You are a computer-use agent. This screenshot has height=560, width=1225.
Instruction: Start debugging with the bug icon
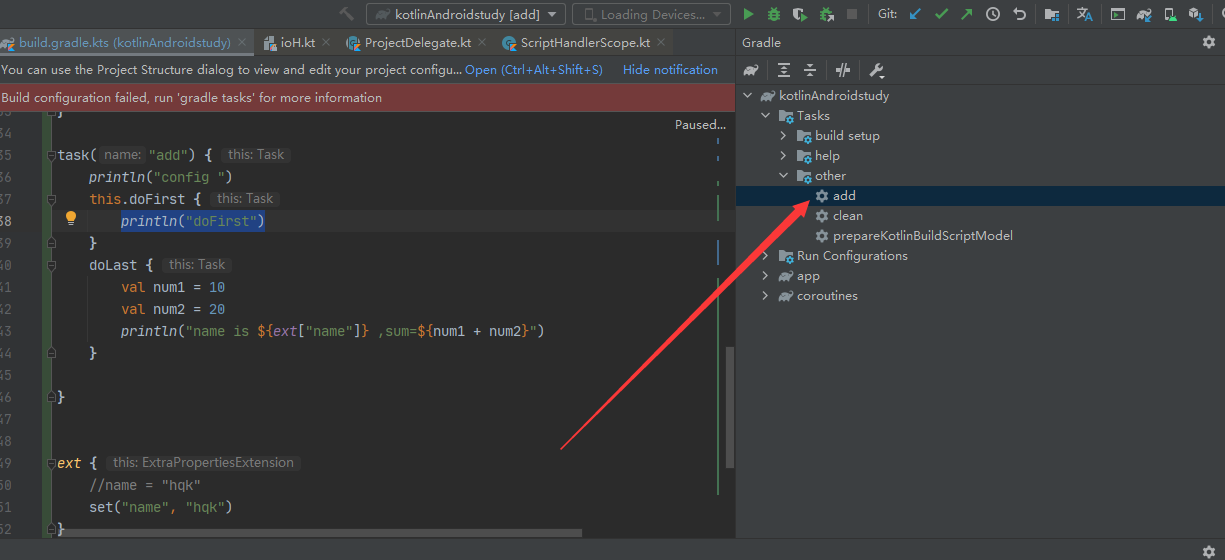774,14
